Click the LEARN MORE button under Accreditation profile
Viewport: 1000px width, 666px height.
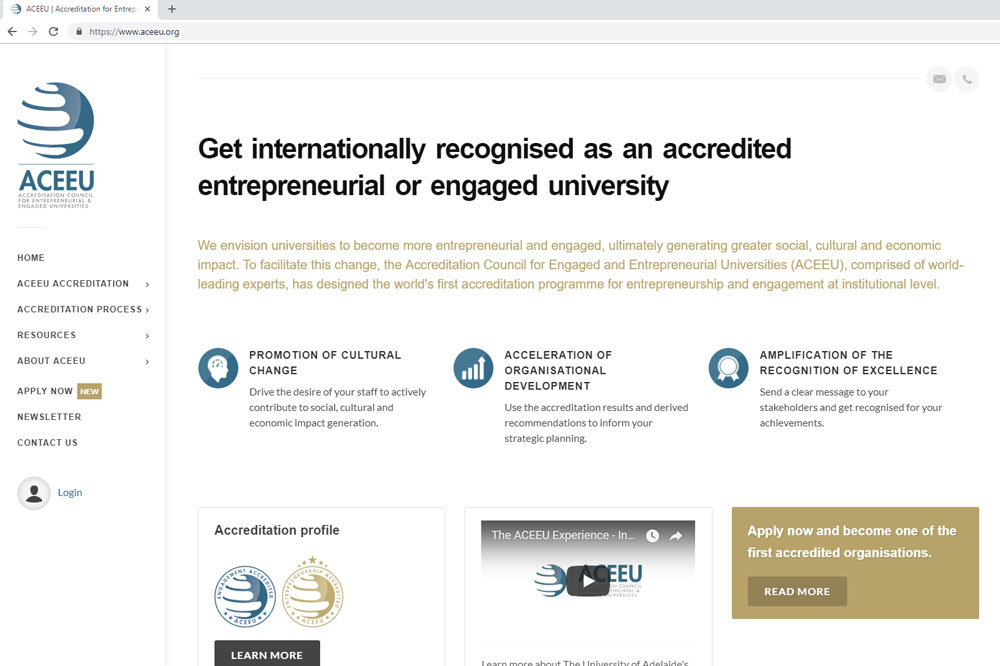pos(267,653)
